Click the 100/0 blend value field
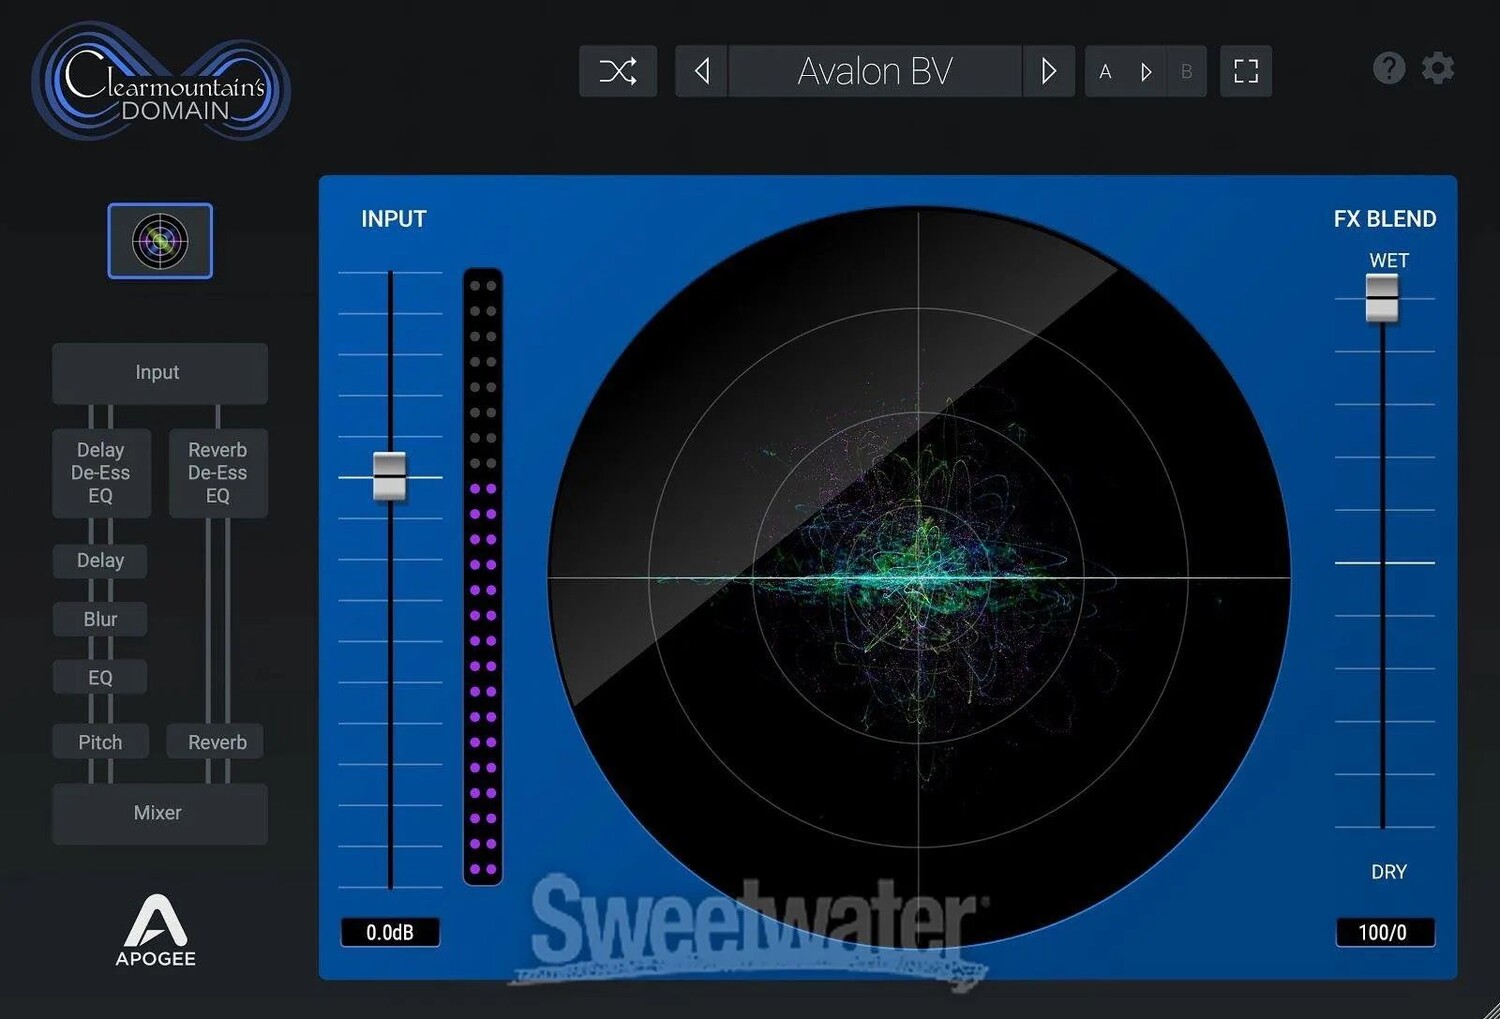The width and height of the screenshot is (1500, 1019). [1385, 933]
